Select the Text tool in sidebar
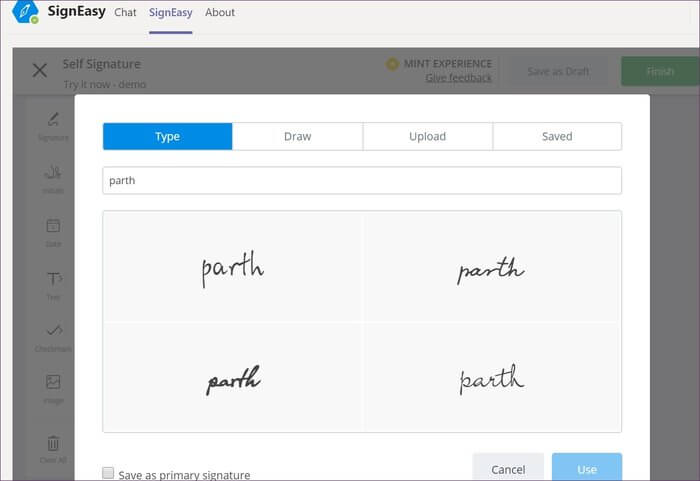 pyautogui.click(x=53, y=285)
